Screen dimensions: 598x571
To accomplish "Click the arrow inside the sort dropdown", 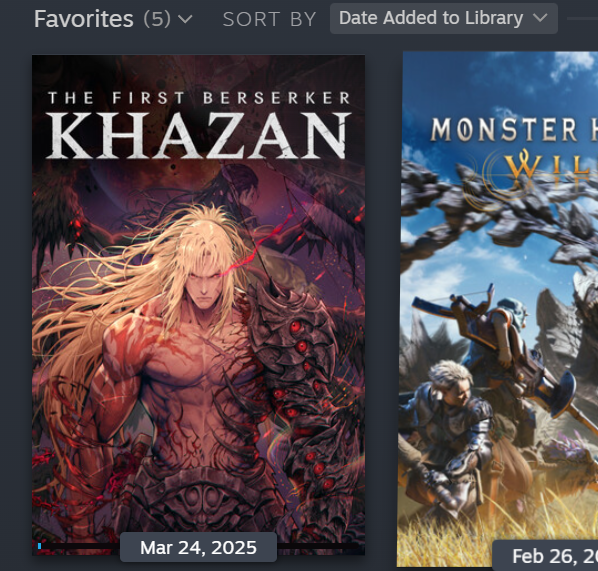I will tap(540, 18).
